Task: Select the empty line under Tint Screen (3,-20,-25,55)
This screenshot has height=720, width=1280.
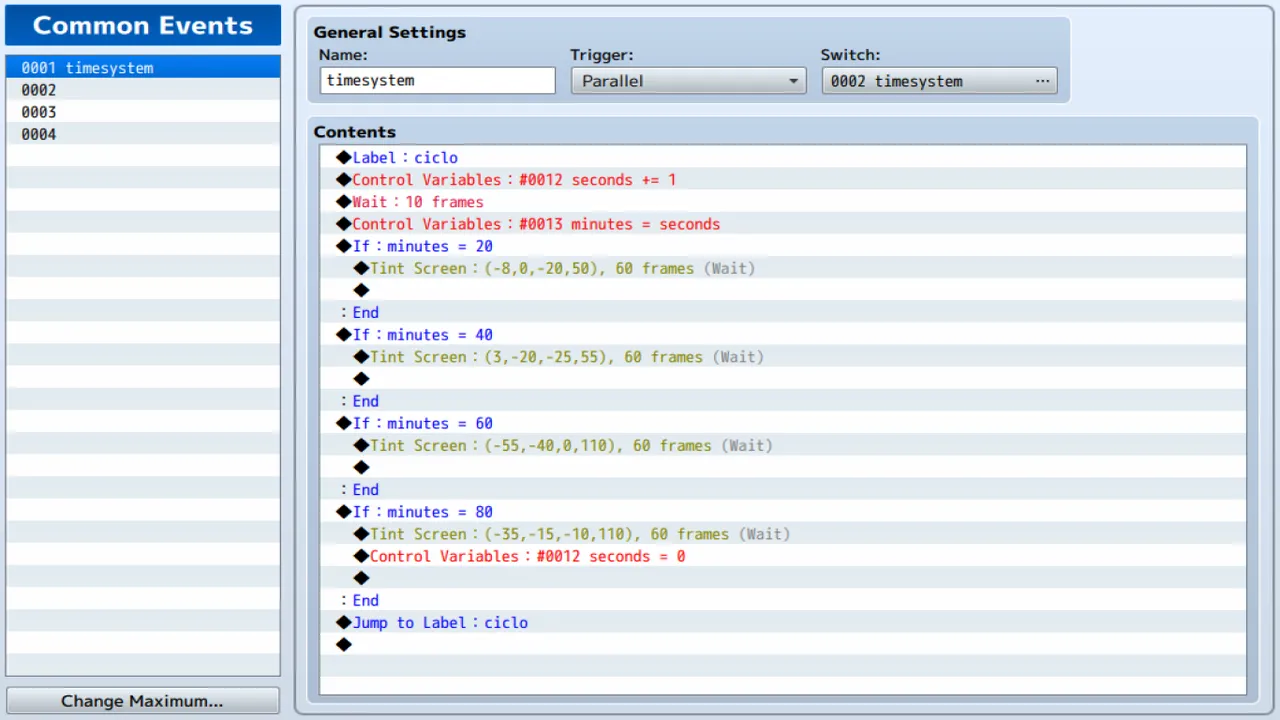Action: tap(783, 379)
